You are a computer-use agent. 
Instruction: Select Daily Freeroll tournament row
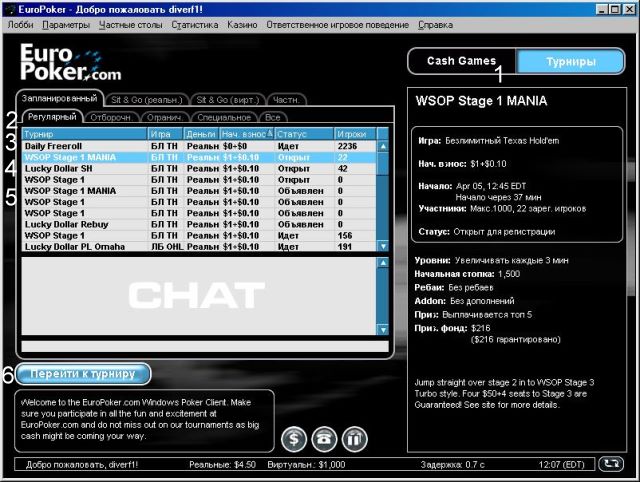[x=199, y=146]
